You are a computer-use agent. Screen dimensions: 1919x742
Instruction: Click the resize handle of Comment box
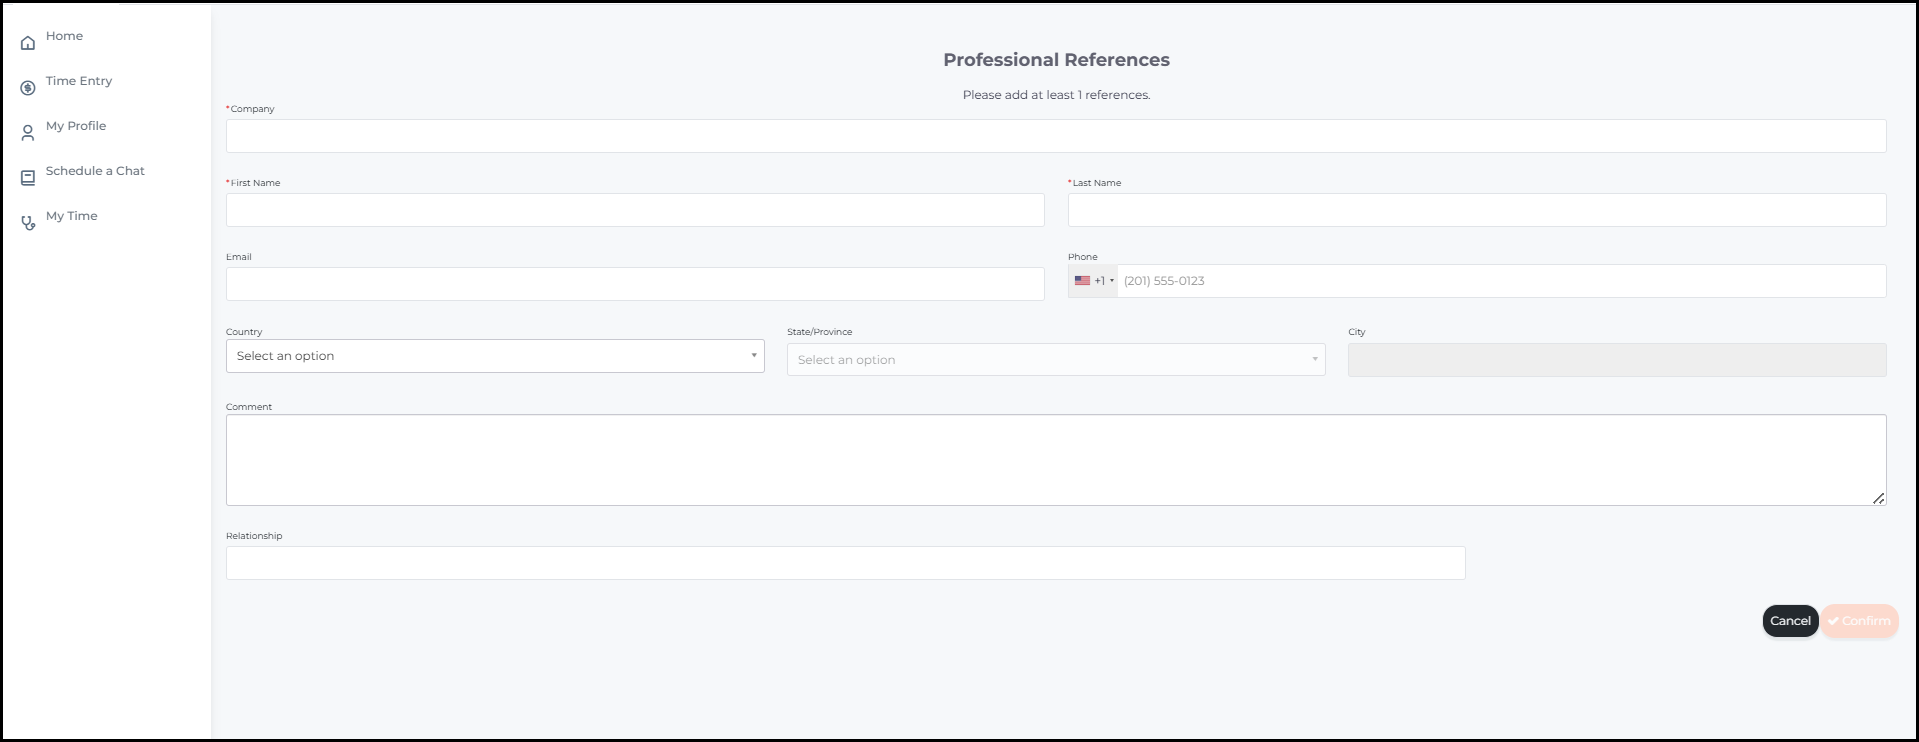pos(1878,498)
